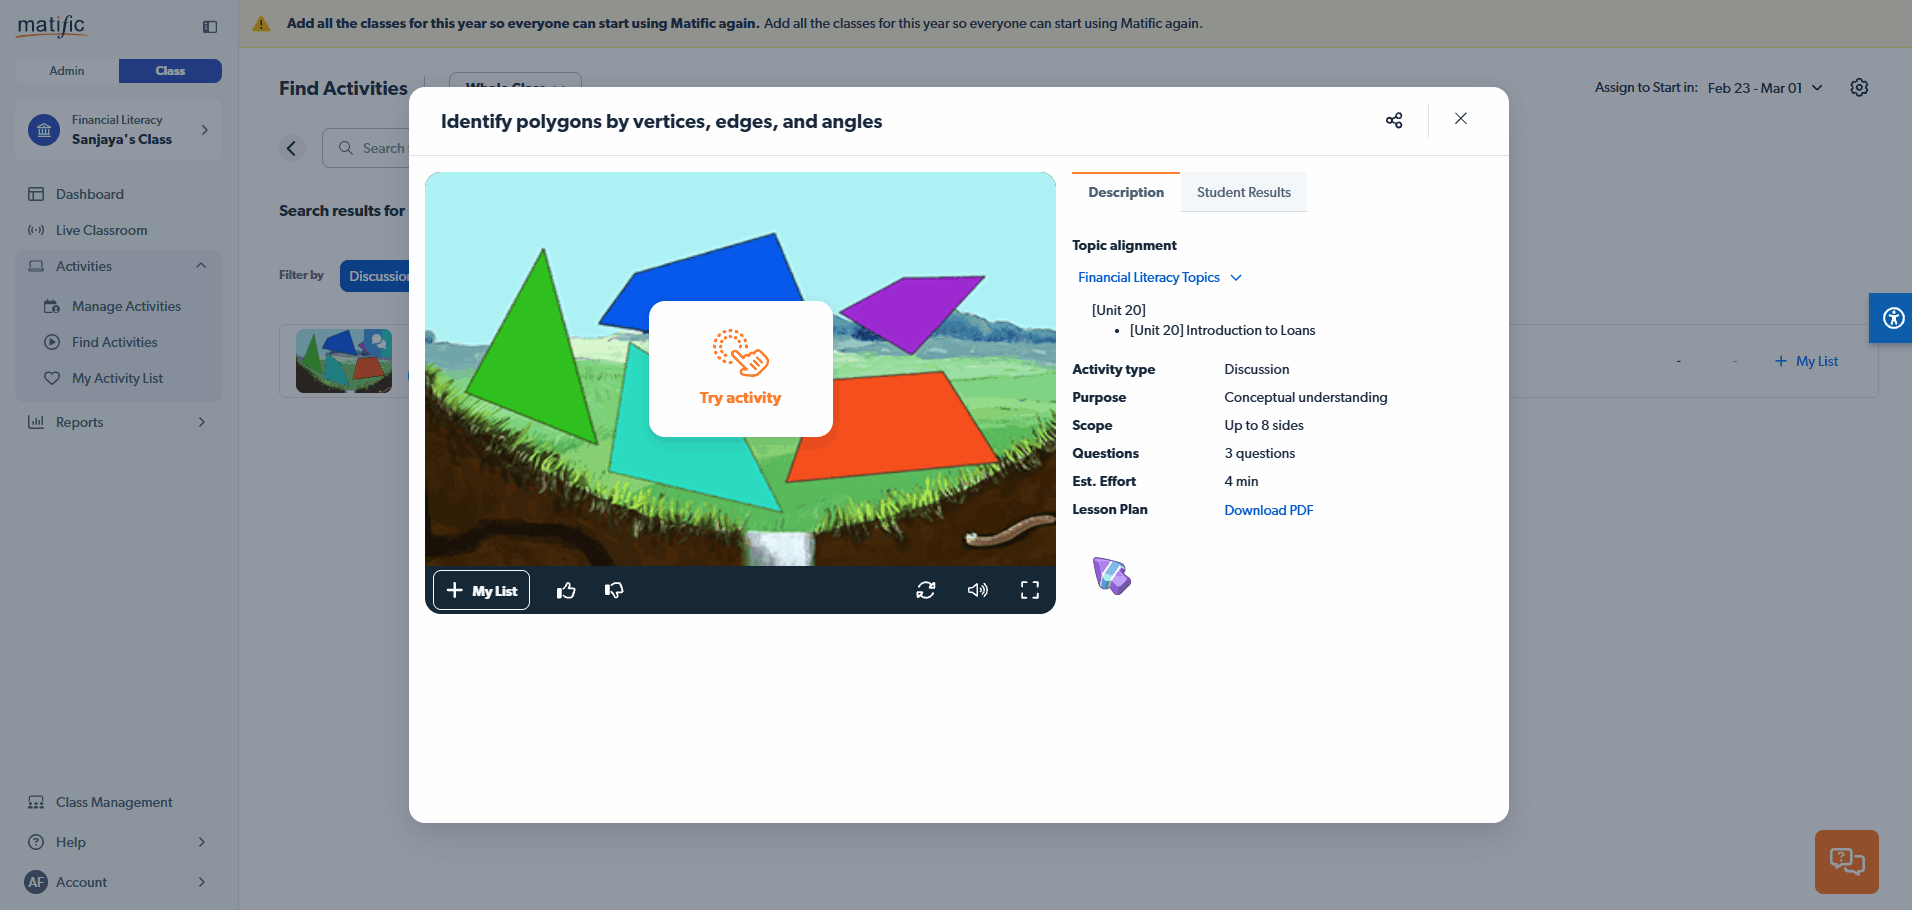Open the settings gear icon
This screenshot has height=910, width=1912.
coord(1859,88)
